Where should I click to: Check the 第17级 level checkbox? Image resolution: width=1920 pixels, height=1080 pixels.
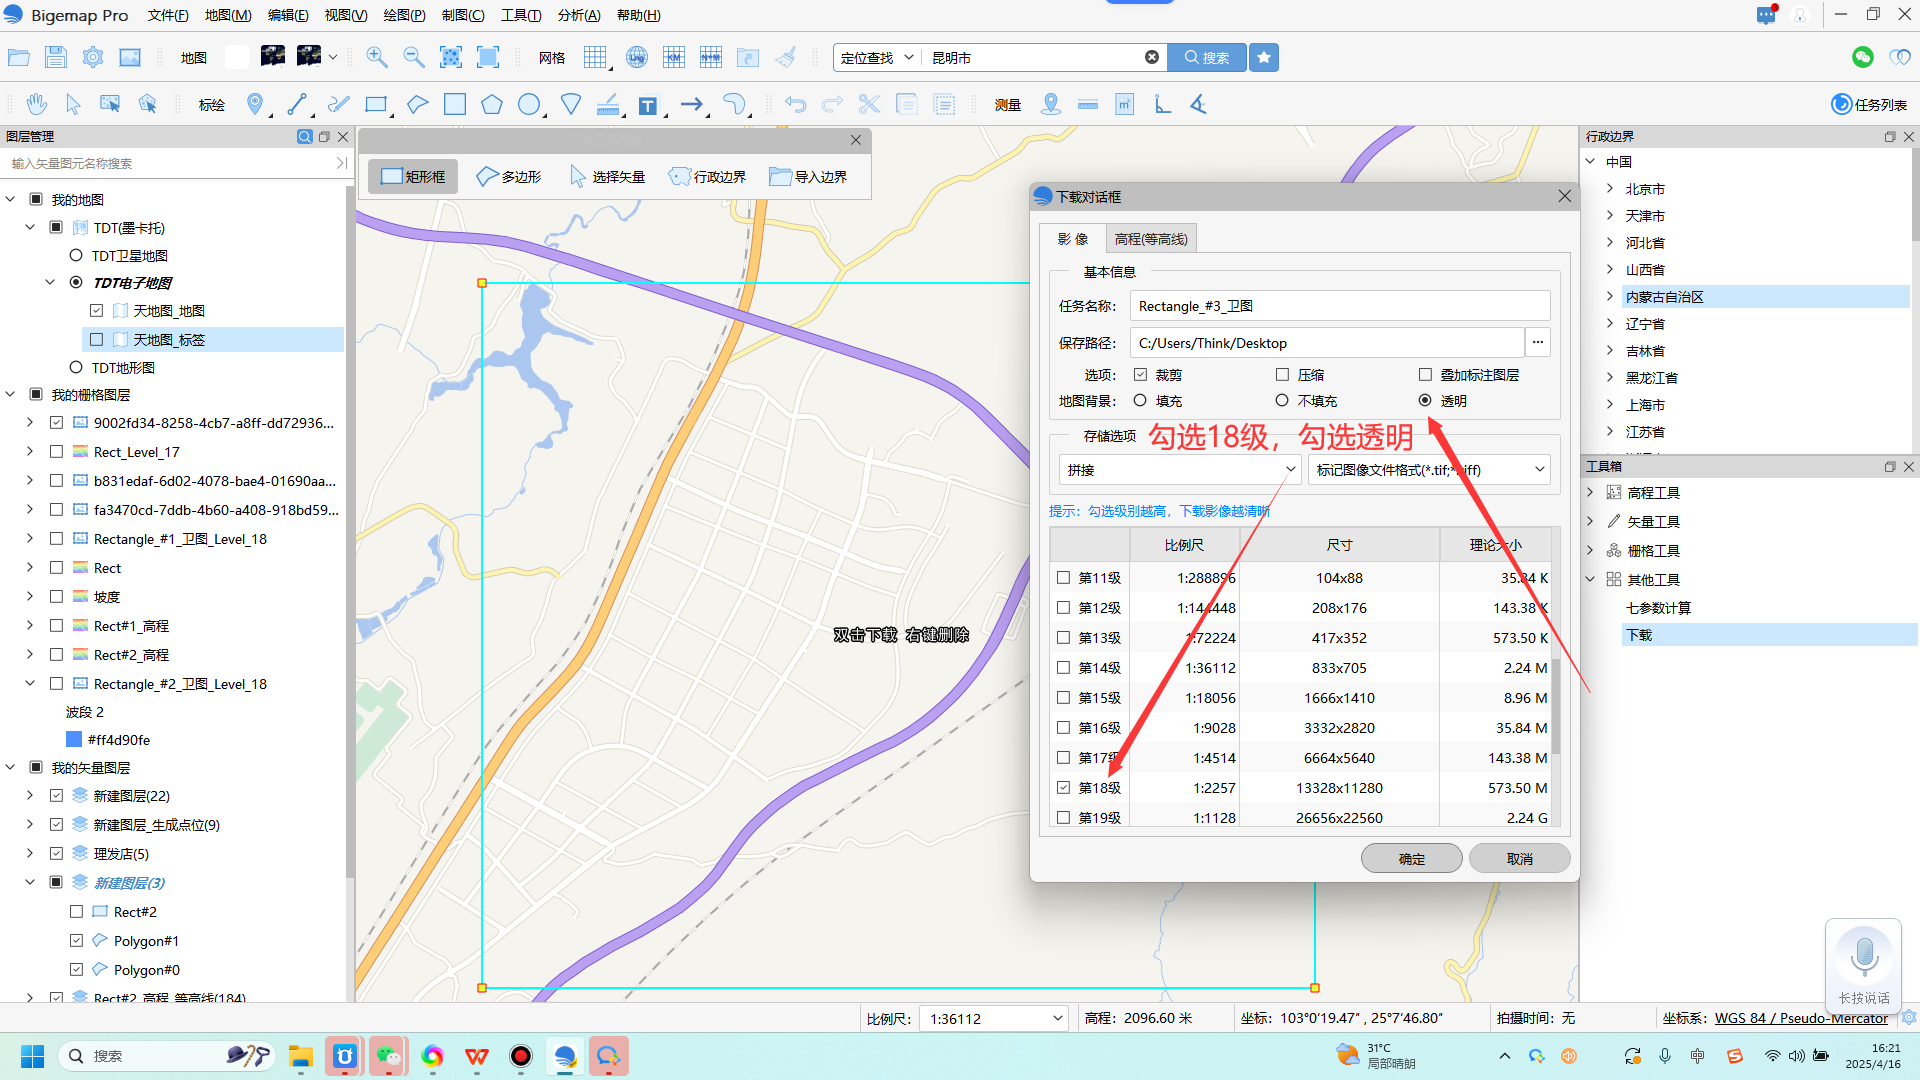[1063, 758]
